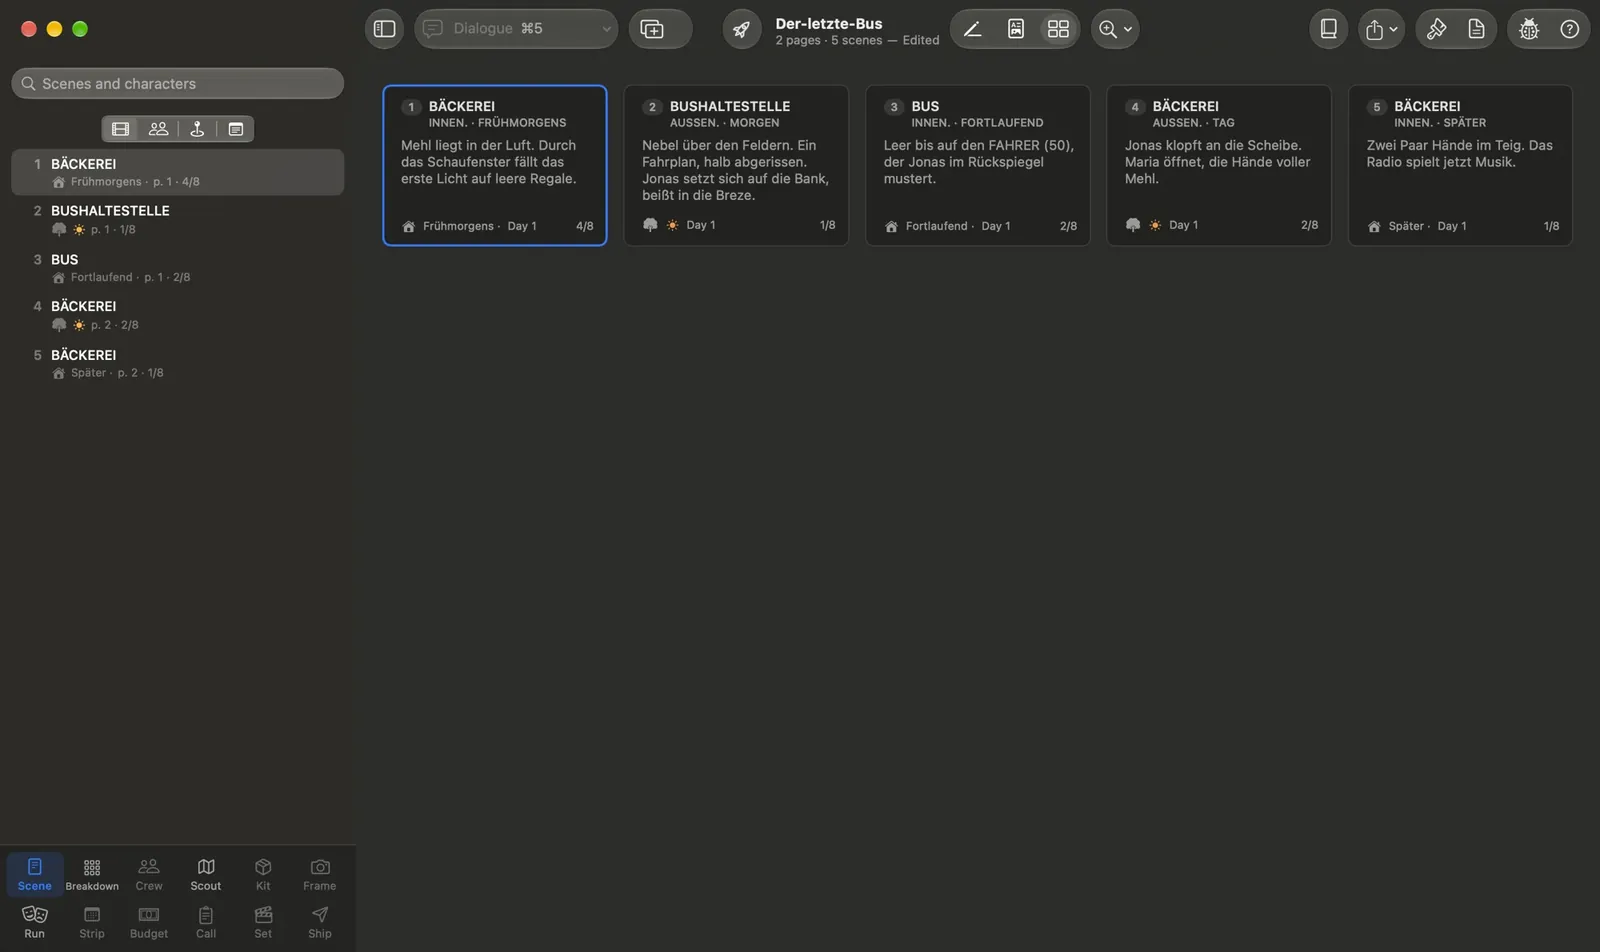Open the BÄCKEREI INNEN SPÄTER scene card
Screen dimensions: 1600x952
click(x=1460, y=165)
